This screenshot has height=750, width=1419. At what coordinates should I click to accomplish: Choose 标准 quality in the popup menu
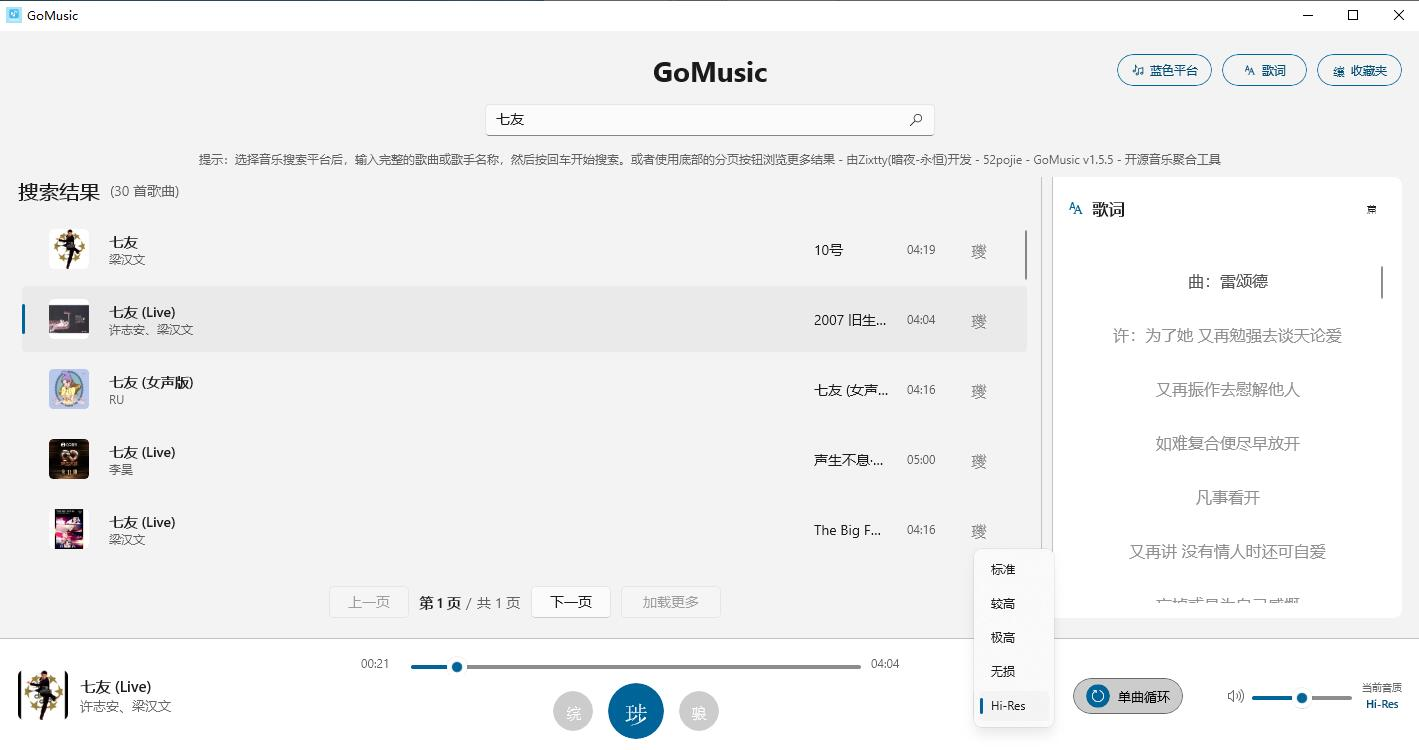click(1003, 570)
